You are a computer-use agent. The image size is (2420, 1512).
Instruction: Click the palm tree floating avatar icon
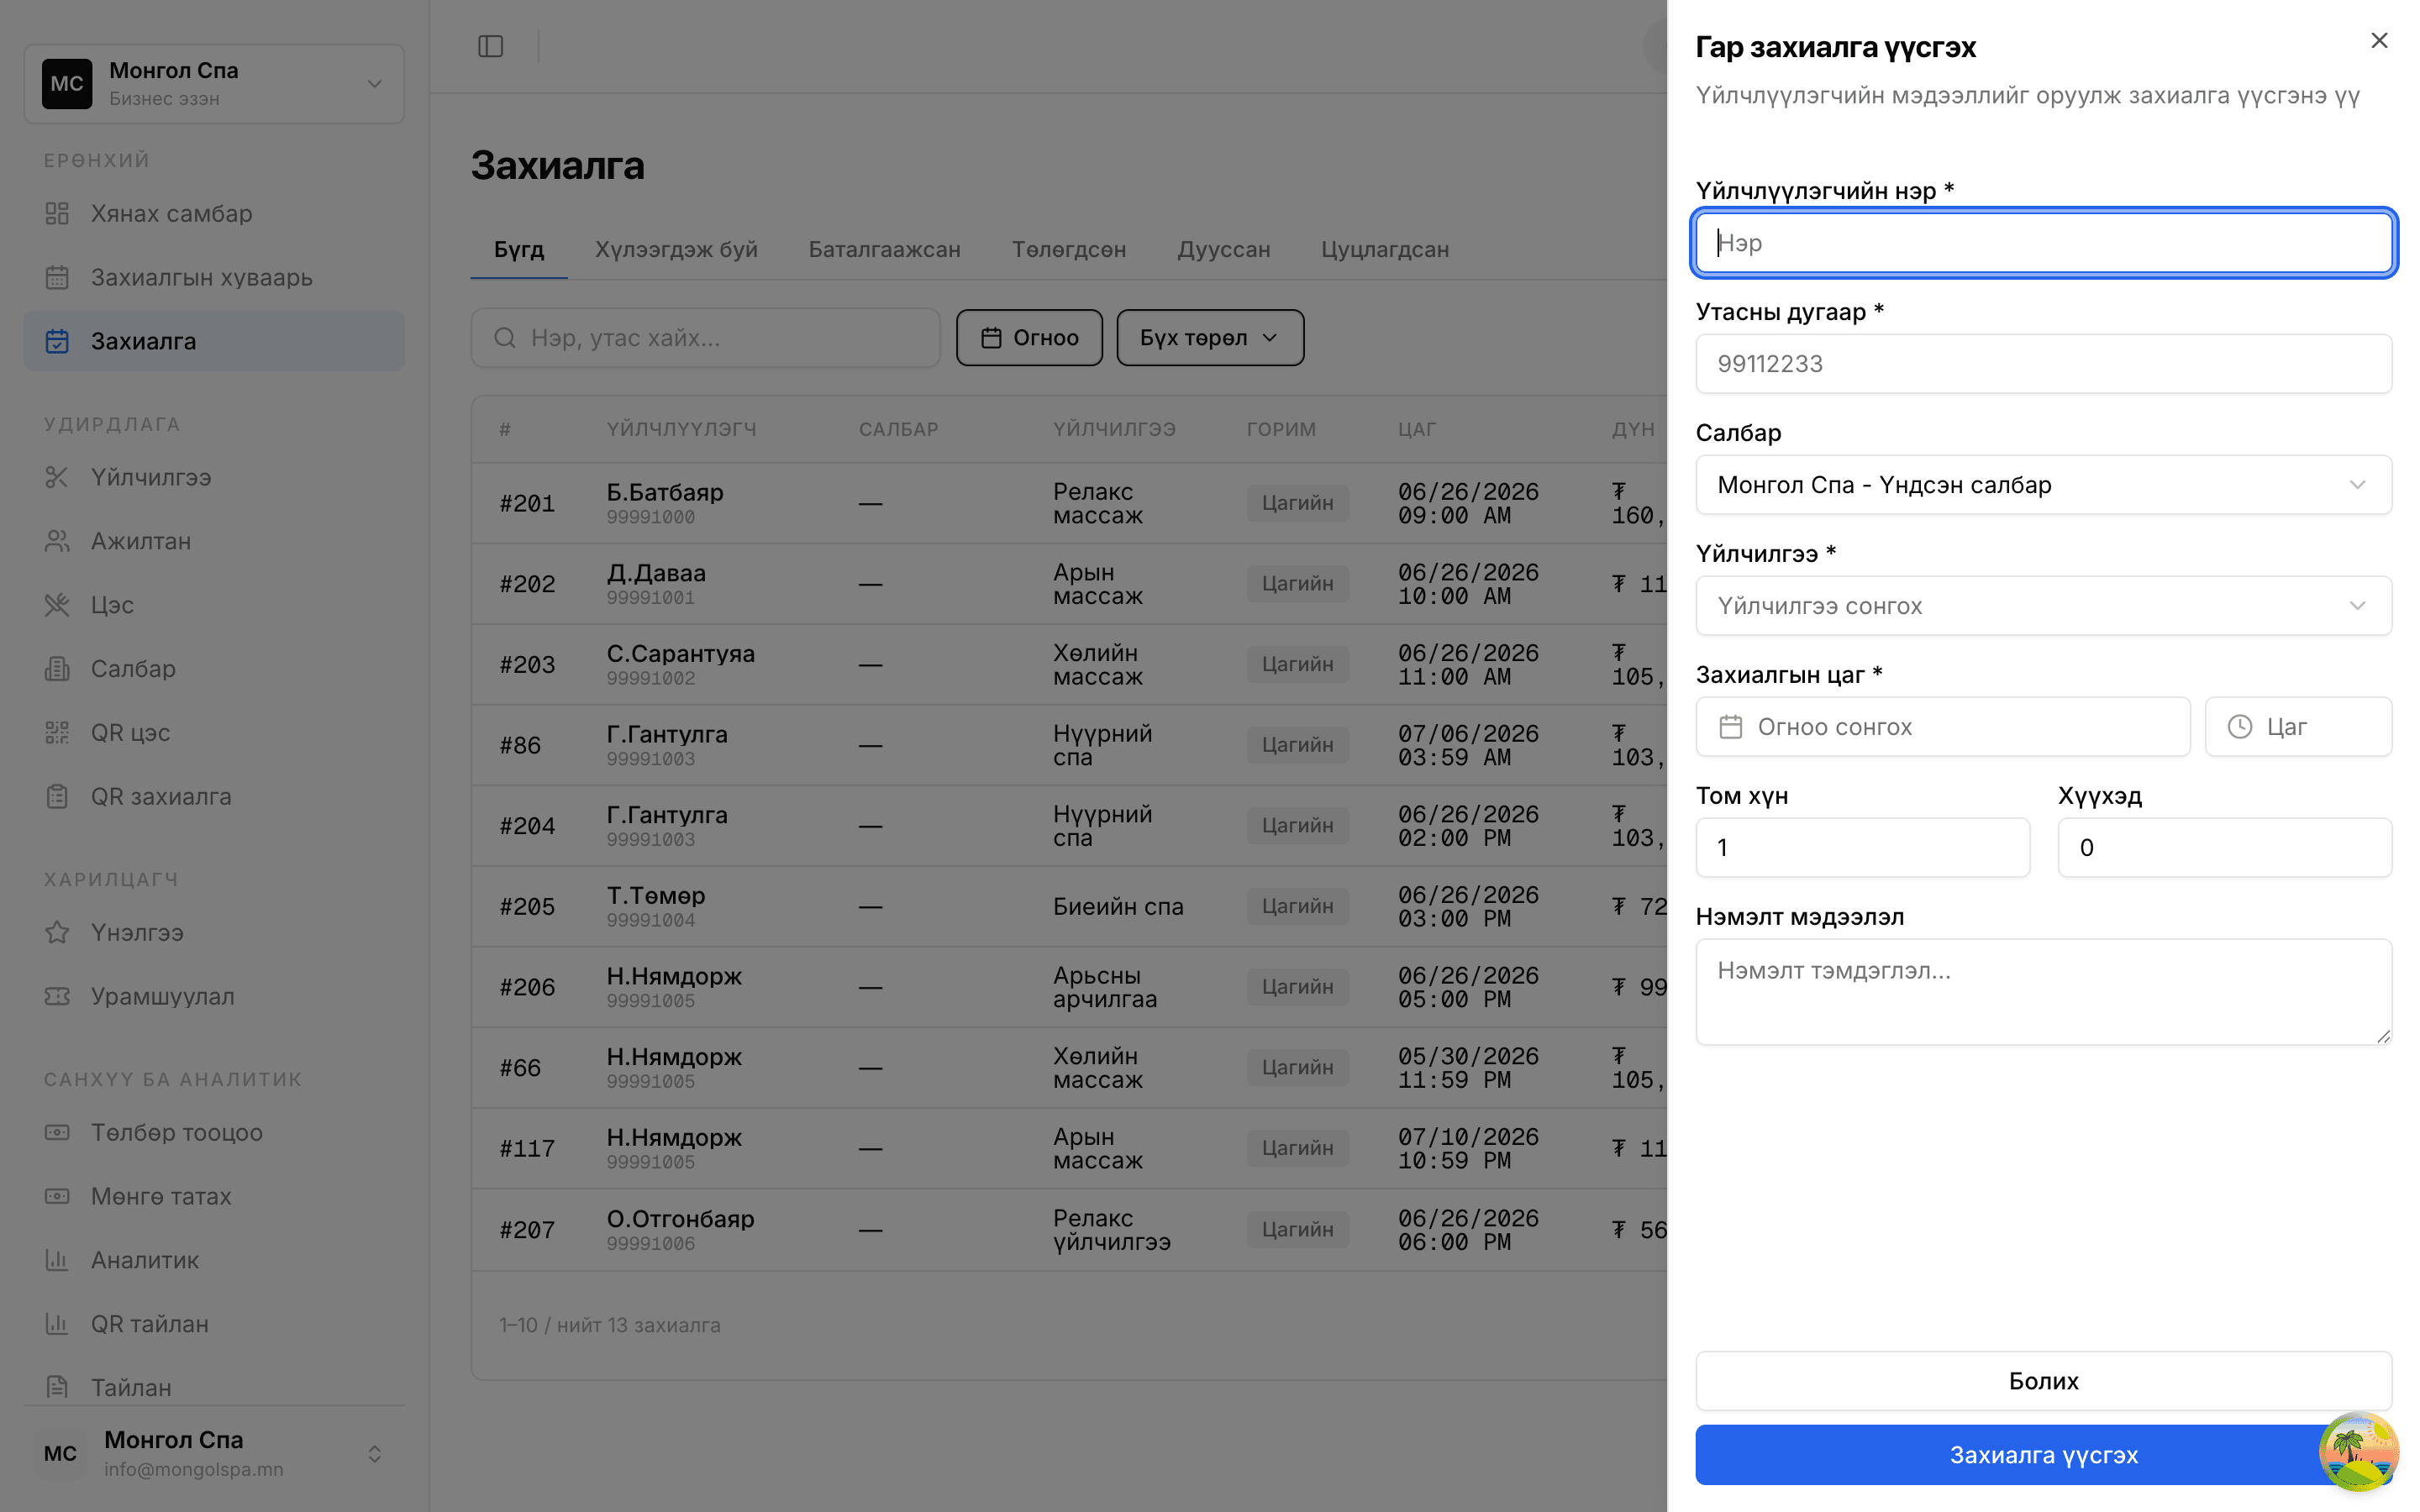point(2358,1451)
